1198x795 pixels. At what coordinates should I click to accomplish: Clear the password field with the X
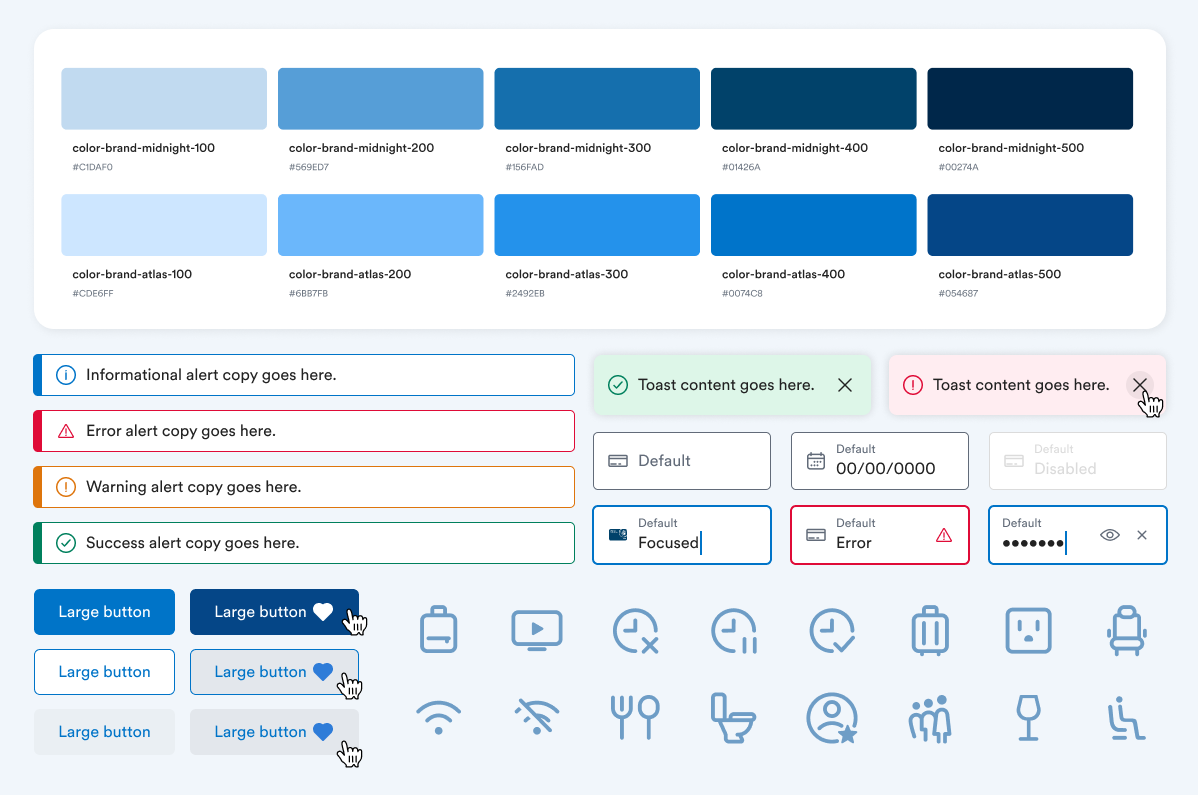coord(1142,535)
